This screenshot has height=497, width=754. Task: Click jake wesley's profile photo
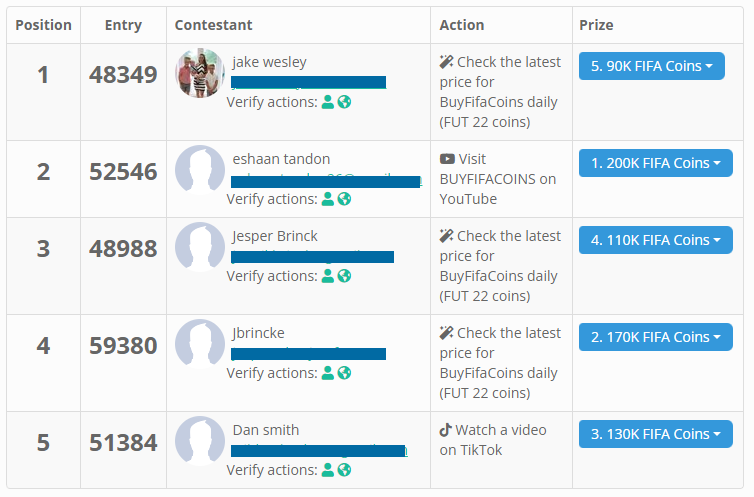pos(200,73)
